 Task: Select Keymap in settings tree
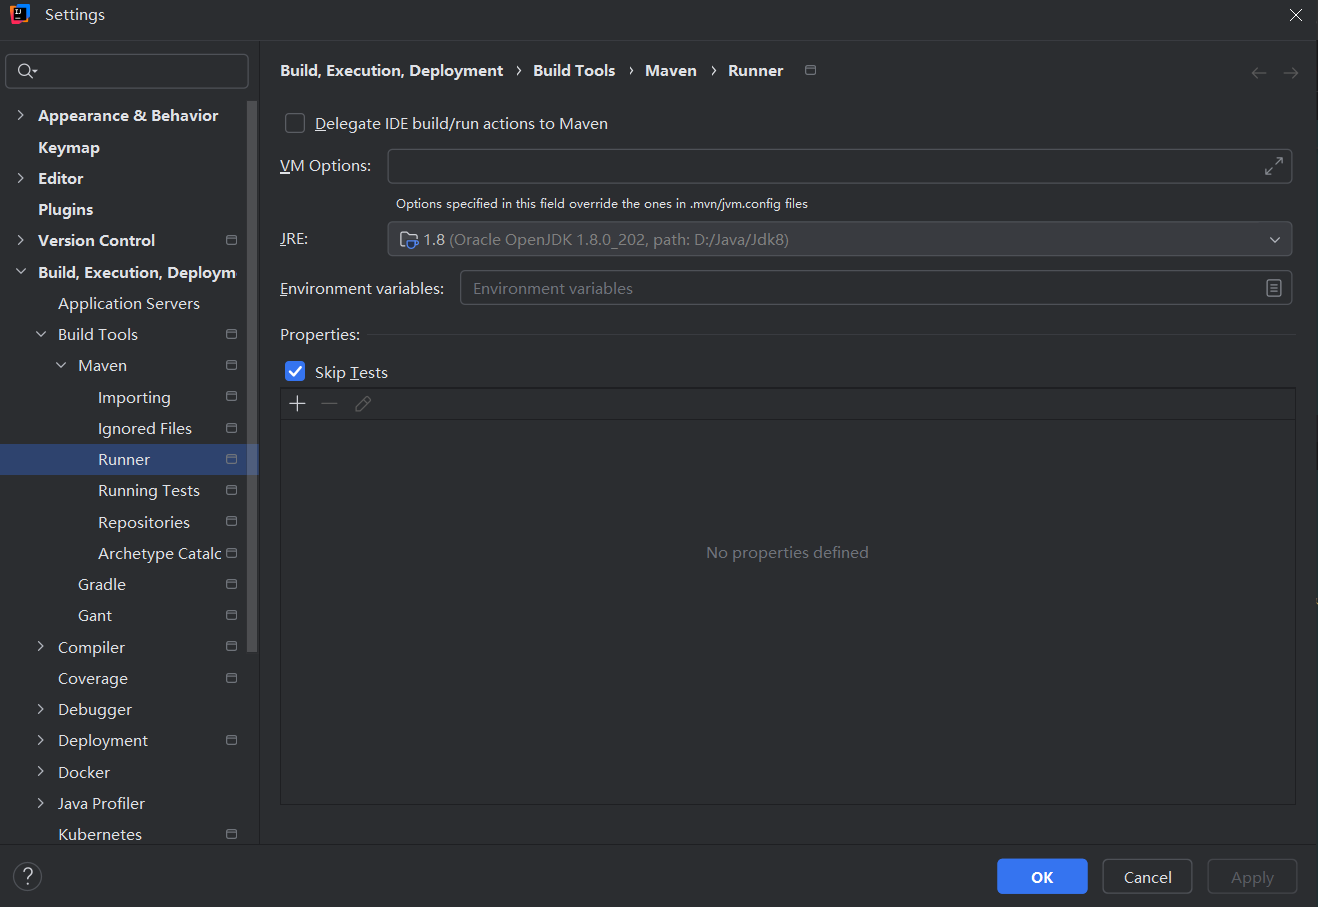coord(69,147)
